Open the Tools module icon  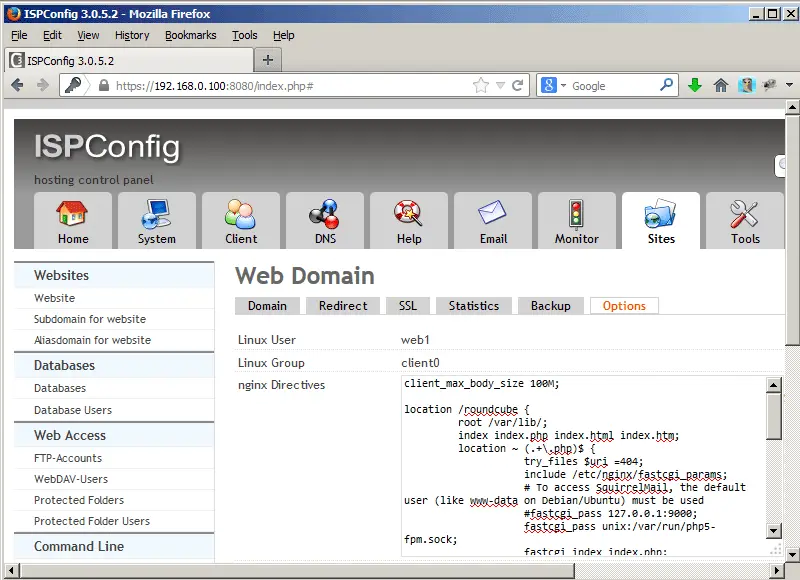(745, 221)
